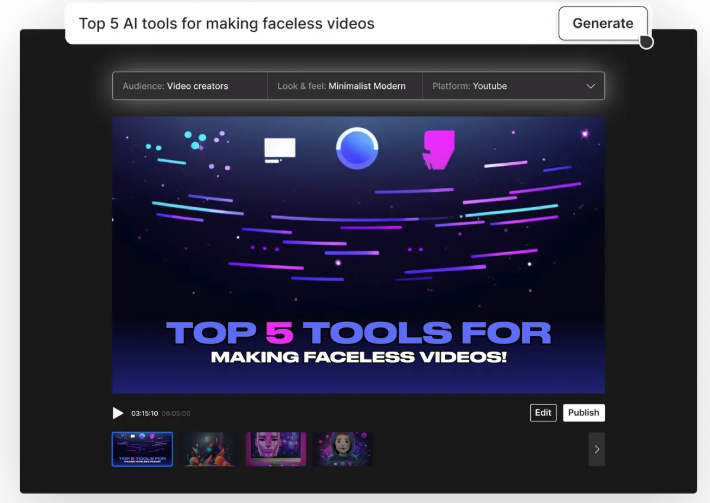The width and height of the screenshot is (710, 503).
Task: Click the cursor dot beside Generate button
Action: [x=646, y=42]
